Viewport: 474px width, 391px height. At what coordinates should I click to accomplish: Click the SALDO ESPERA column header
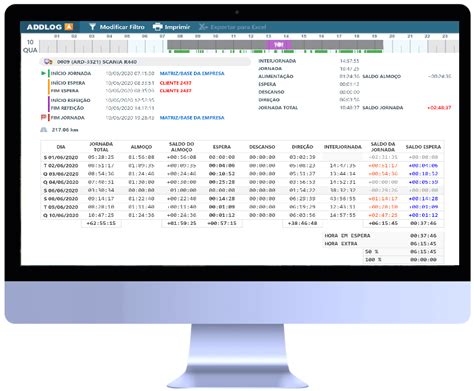point(423,147)
